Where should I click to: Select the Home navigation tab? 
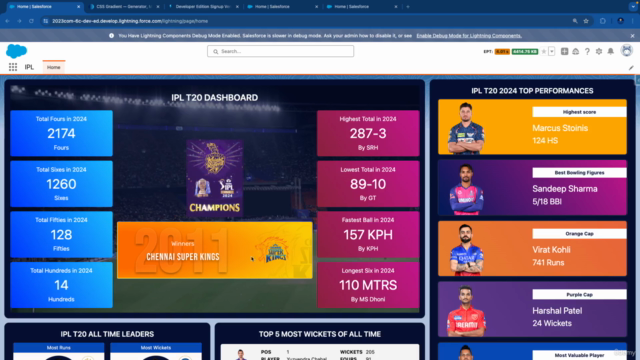(53, 67)
